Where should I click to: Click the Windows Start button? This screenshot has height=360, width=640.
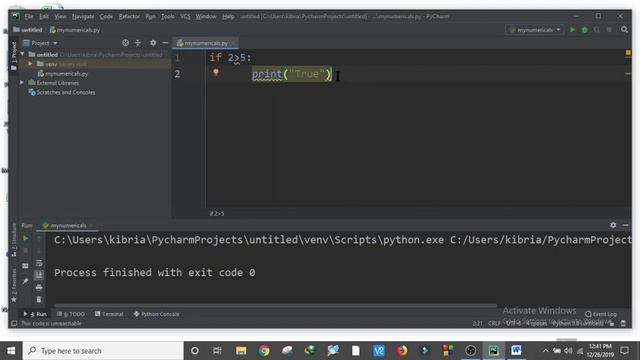coord(11,351)
